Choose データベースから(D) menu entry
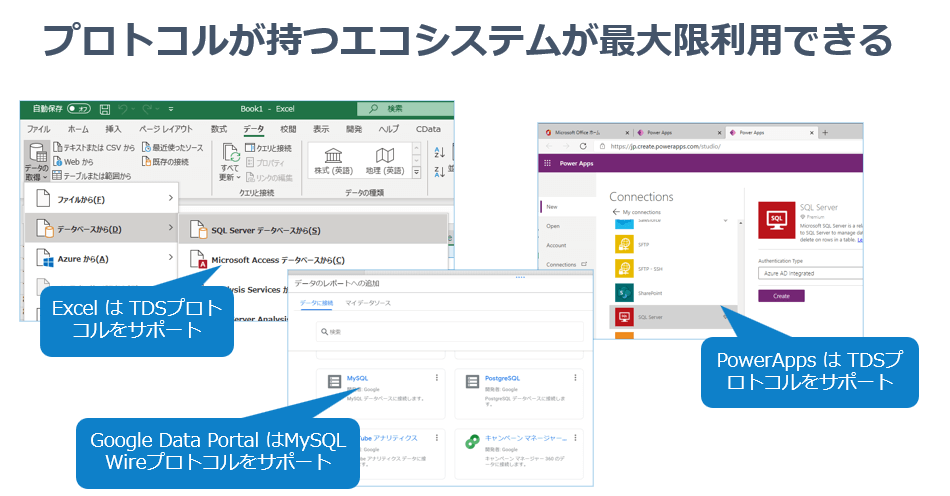Image resolution: width=950 pixels, height=496 pixels. [x=101, y=228]
